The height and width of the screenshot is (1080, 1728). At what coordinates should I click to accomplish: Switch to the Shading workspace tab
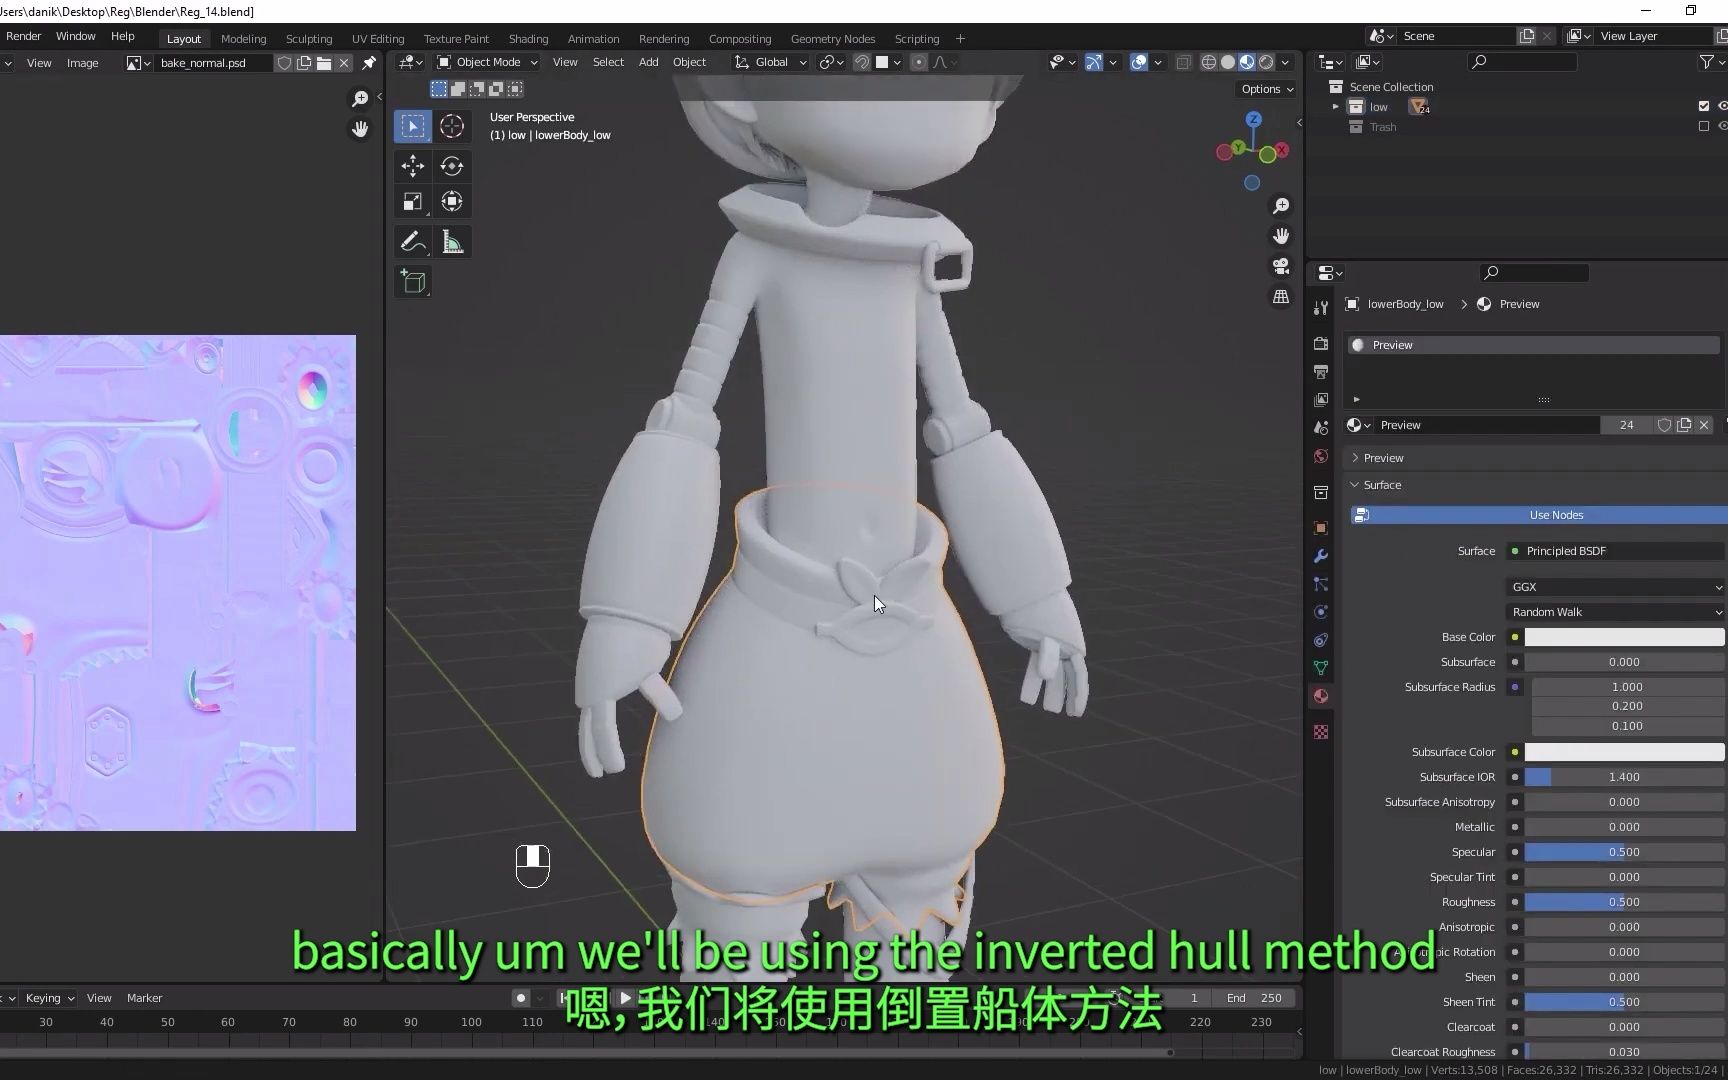pyautogui.click(x=528, y=38)
